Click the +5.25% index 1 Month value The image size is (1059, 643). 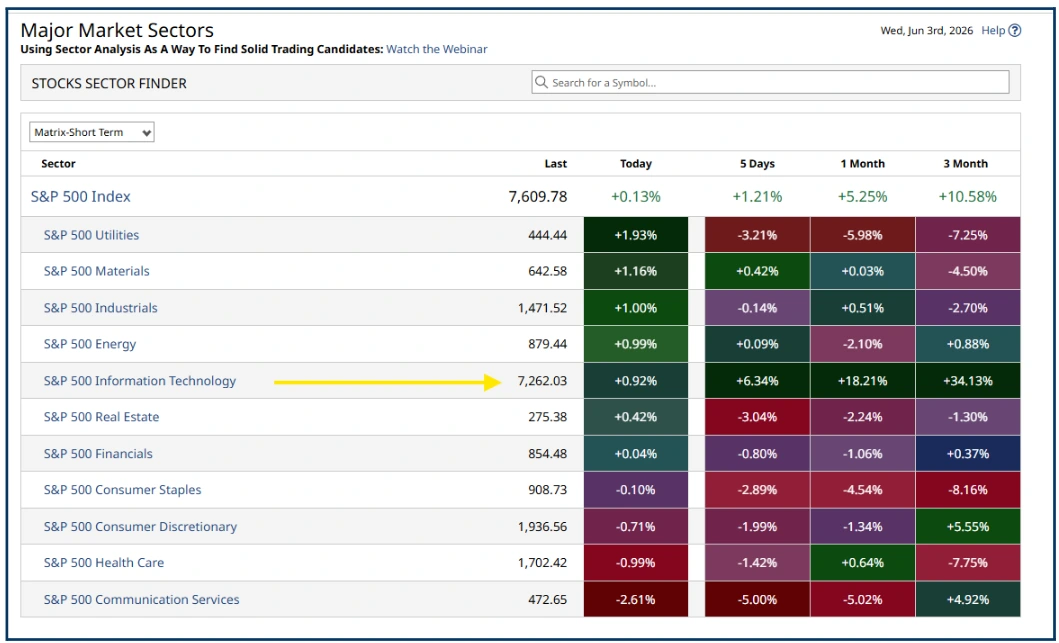(862, 197)
